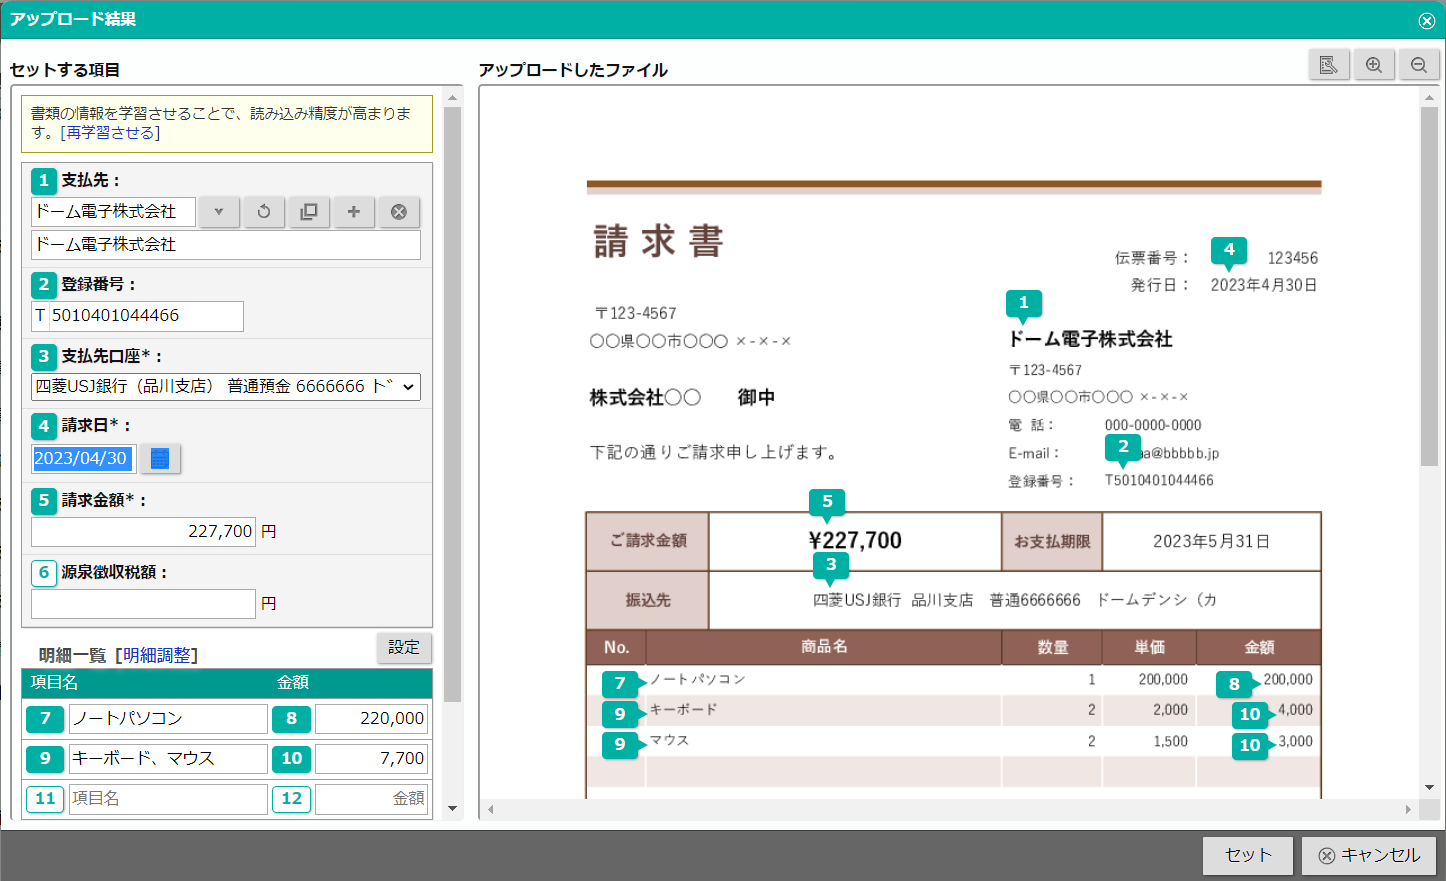Zoom in on the uploaded invoice

(1374, 64)
